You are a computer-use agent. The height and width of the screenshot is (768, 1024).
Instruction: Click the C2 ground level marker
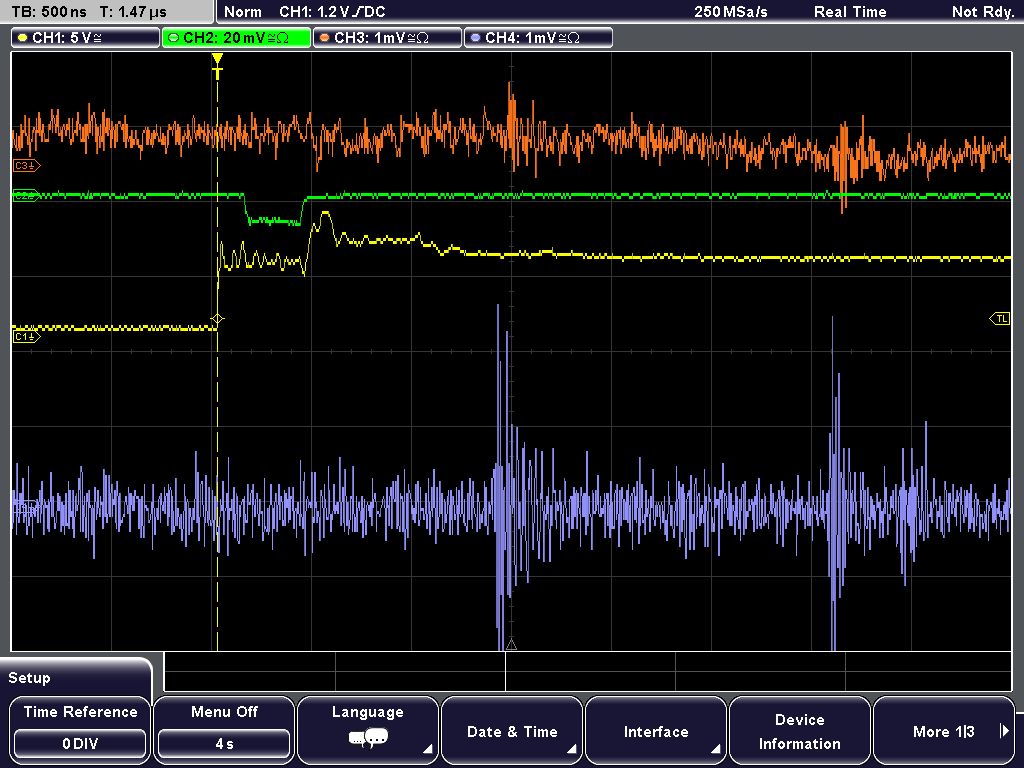pos(26,195)
